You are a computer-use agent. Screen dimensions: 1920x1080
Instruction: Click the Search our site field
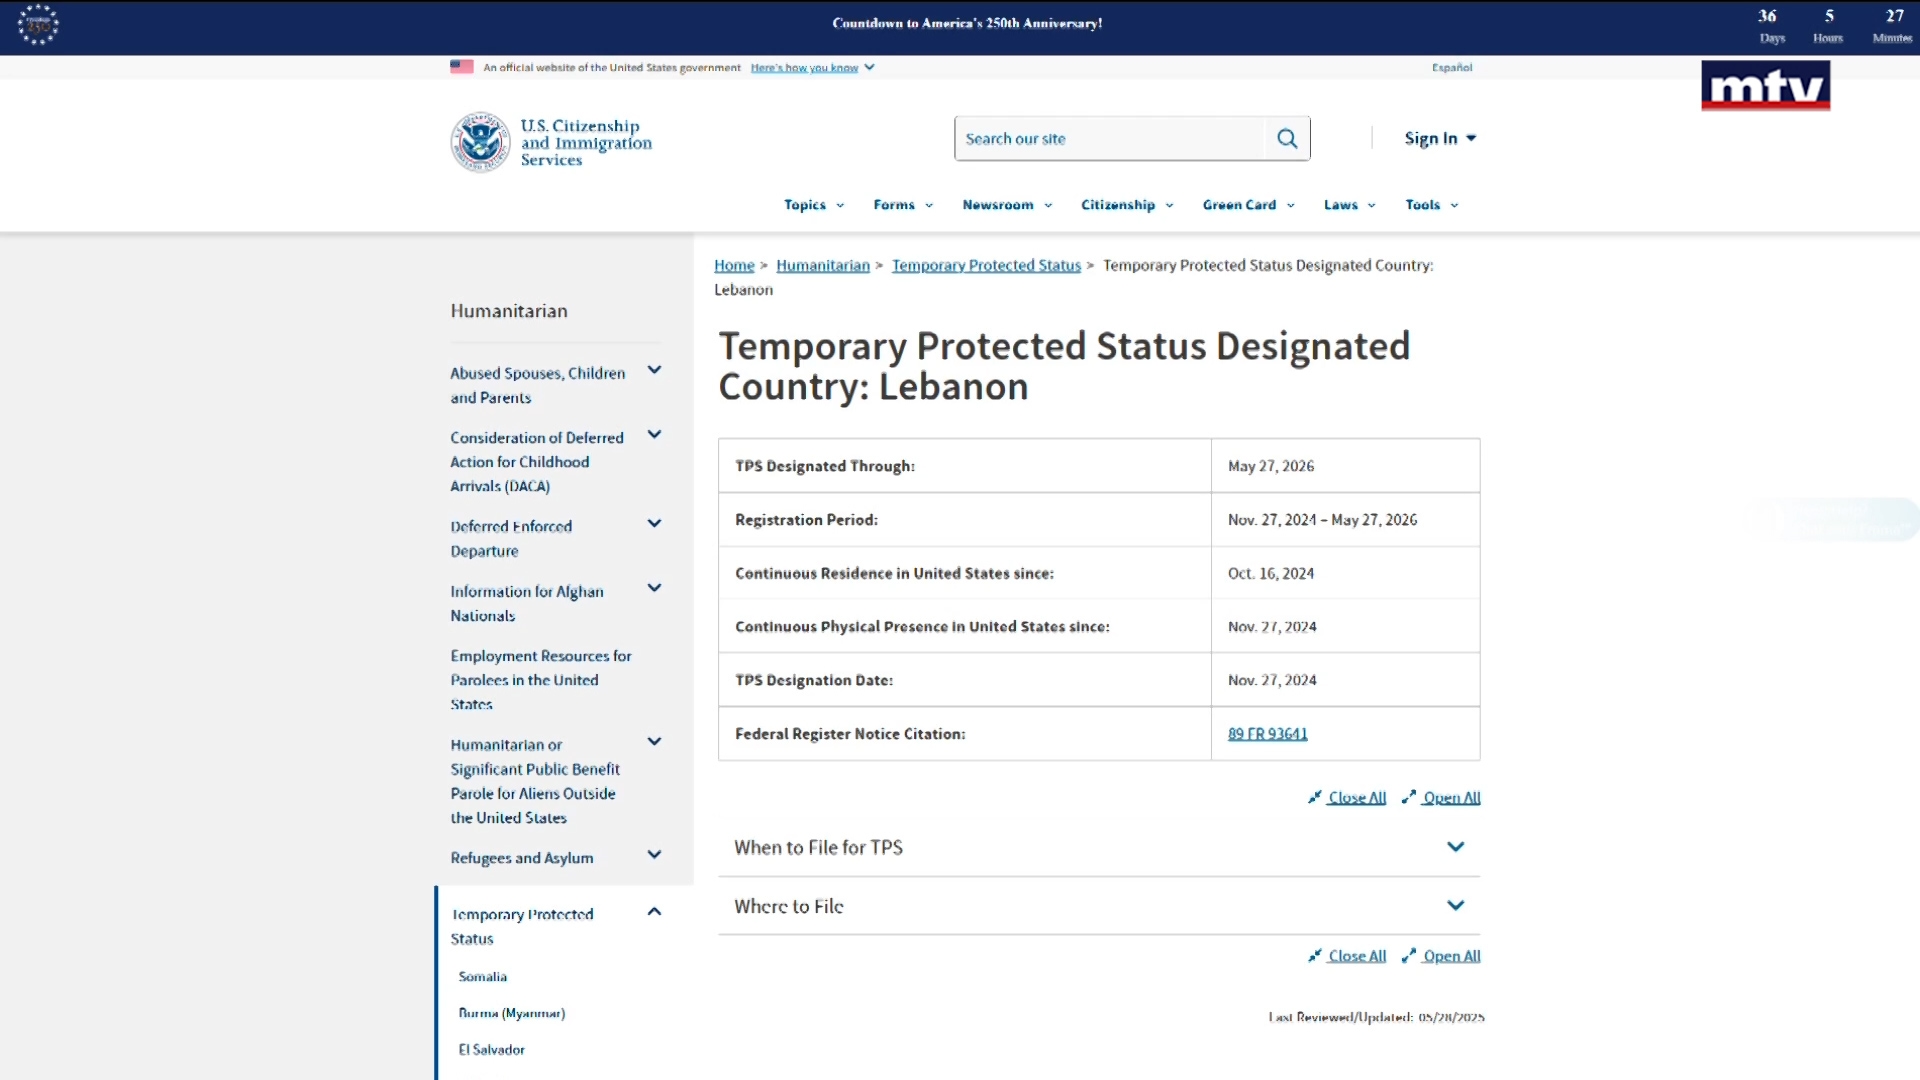click(x=1109, y=139)
